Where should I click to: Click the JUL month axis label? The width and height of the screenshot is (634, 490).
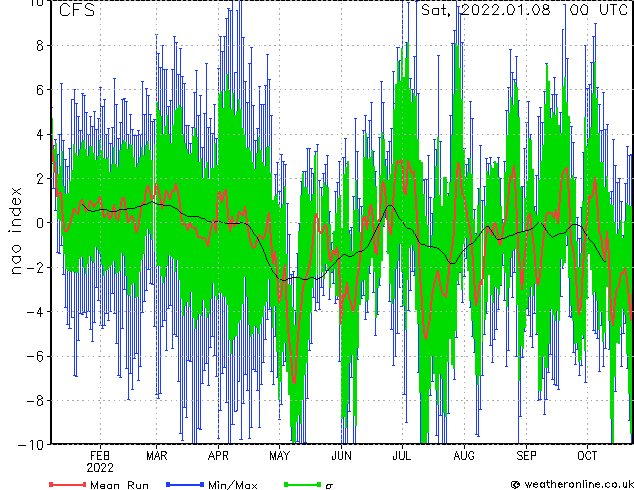coord(402,456)
